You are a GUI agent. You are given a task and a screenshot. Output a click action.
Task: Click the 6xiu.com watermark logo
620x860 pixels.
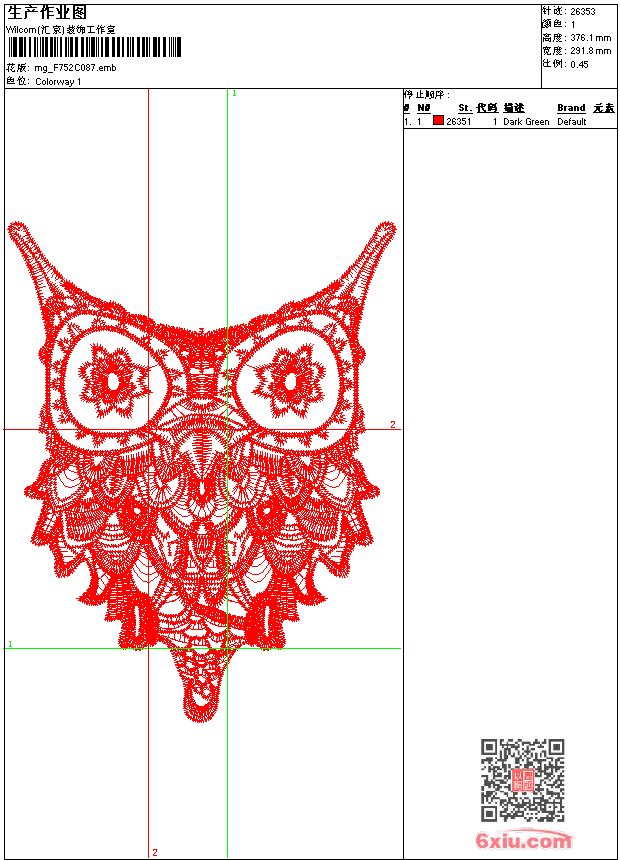point(523,841)
